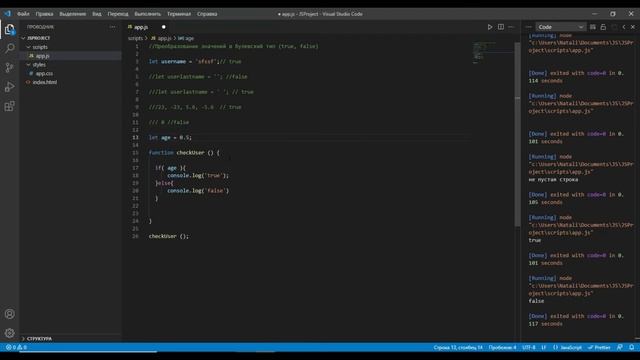Open output panel more views ellipsis
640x360 pixels.
[529, 27]
